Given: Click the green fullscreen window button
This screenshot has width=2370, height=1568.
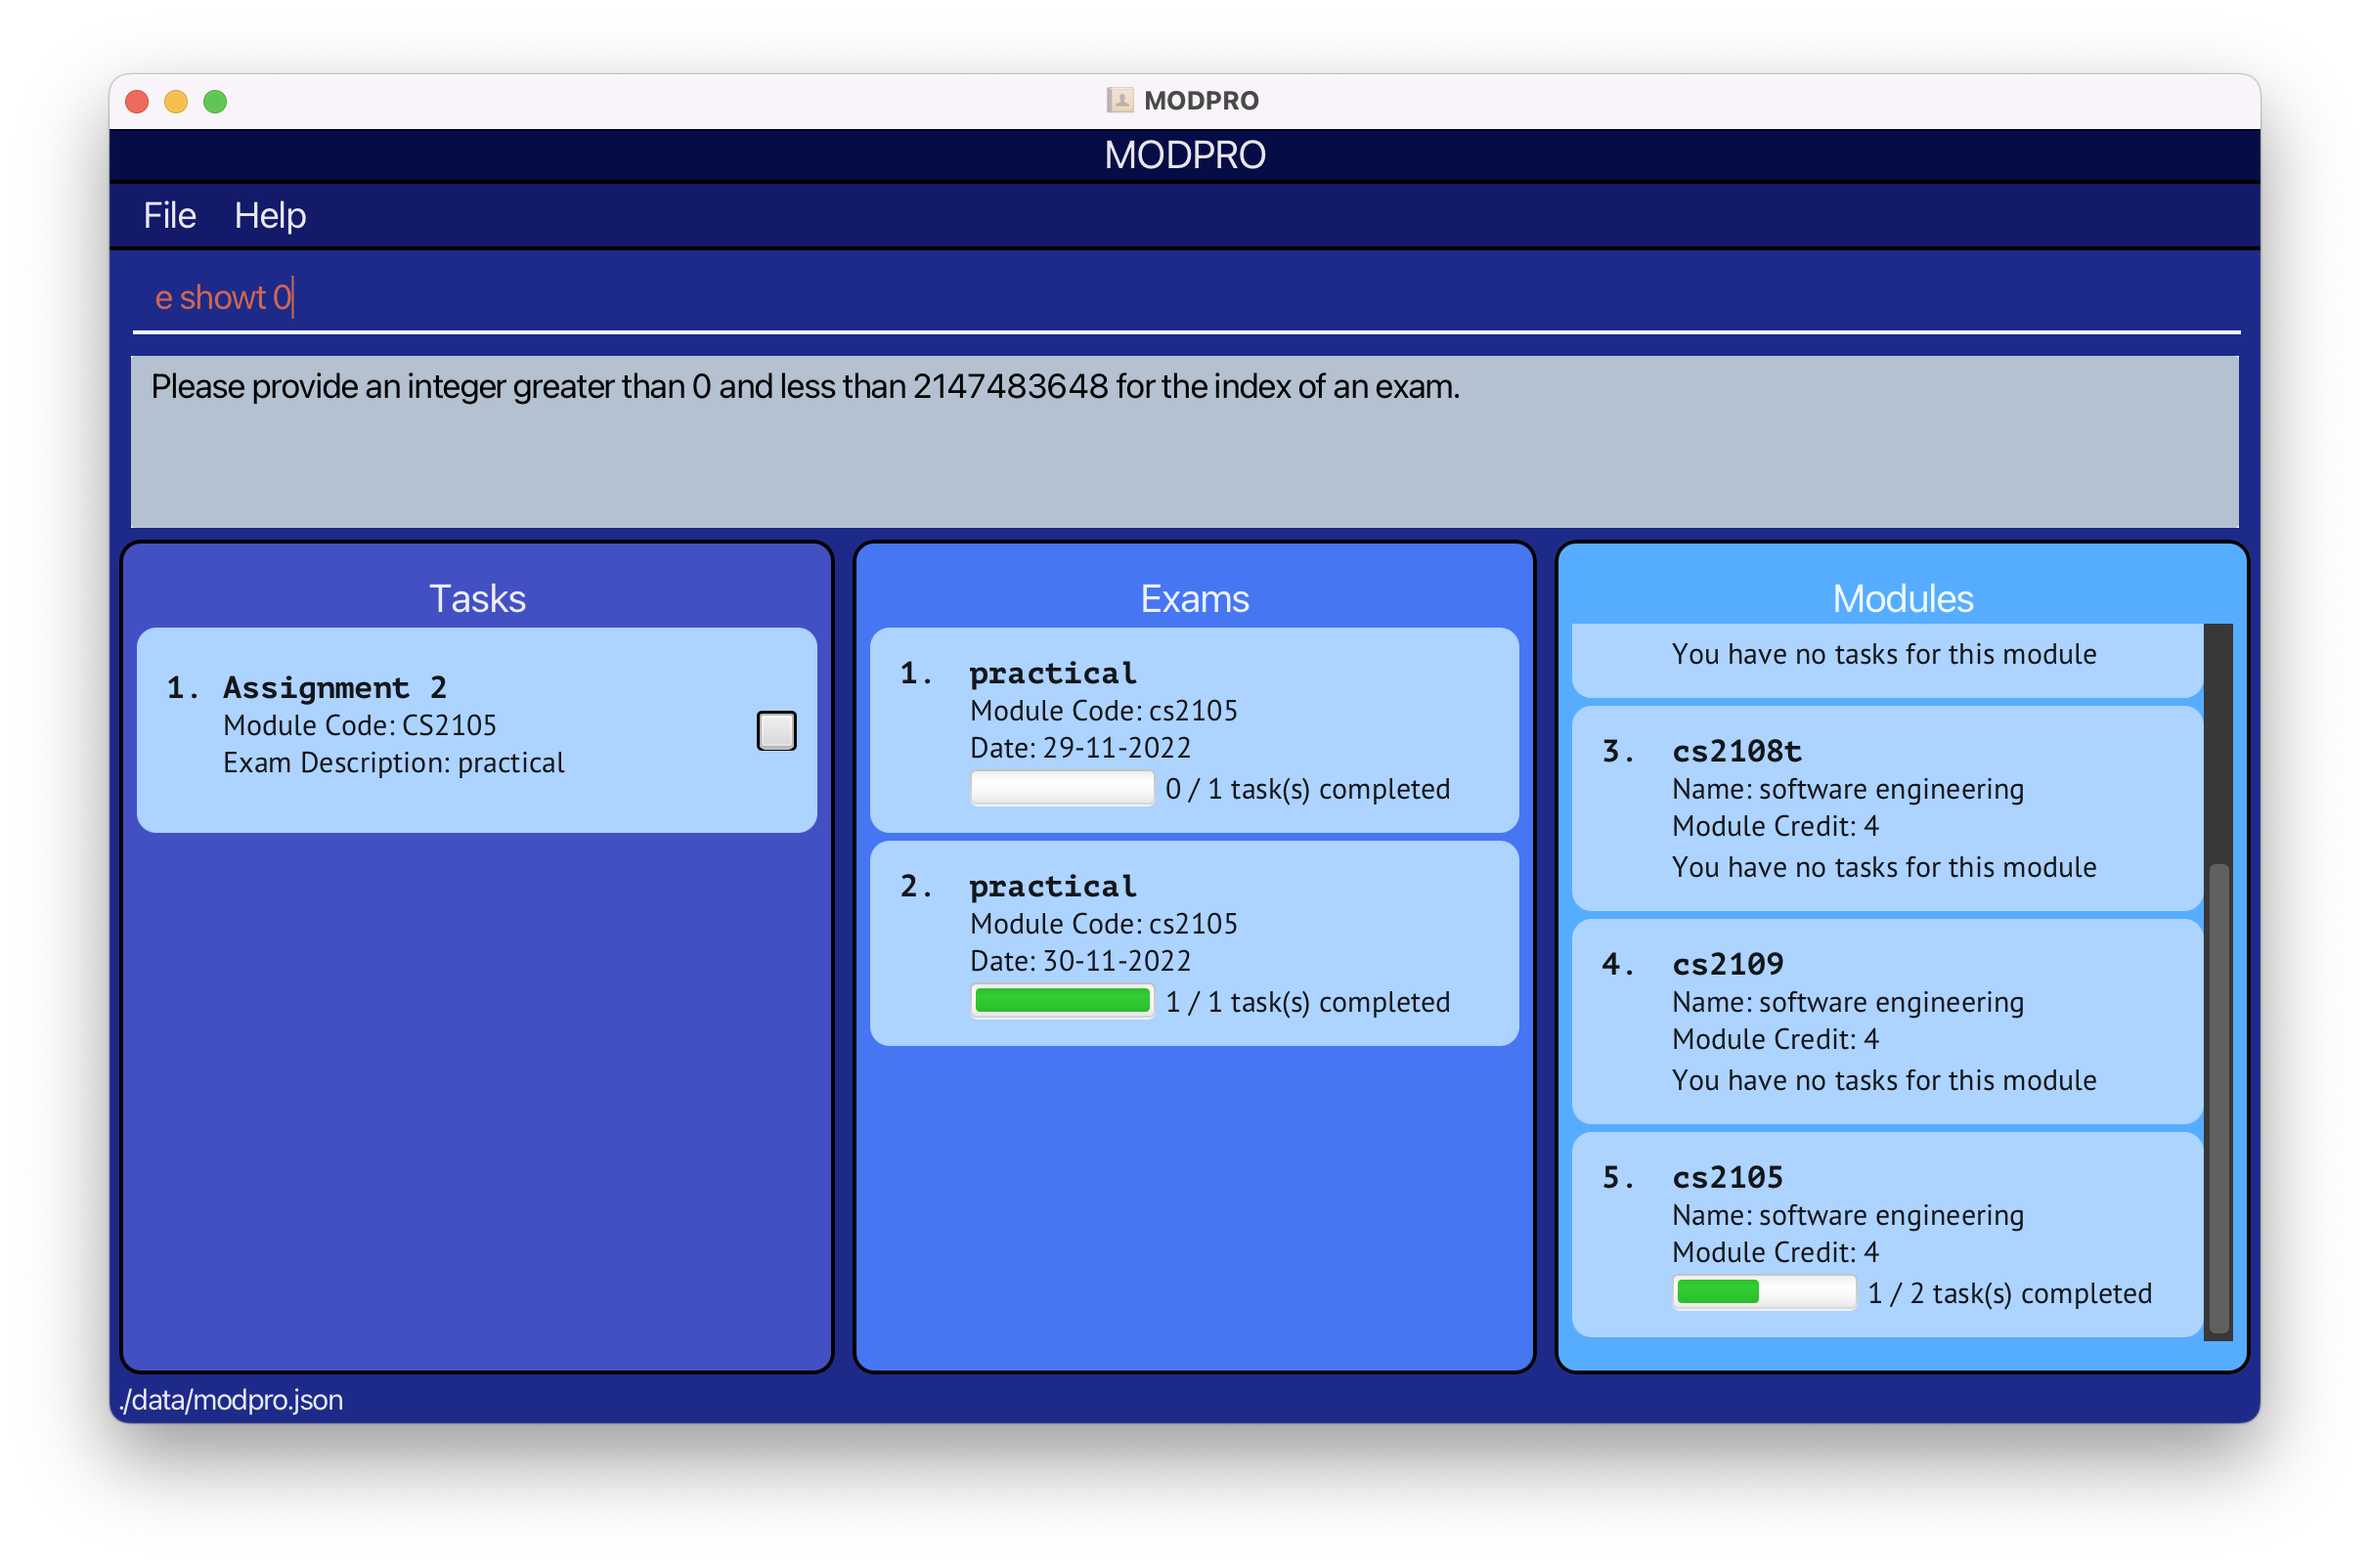Looking at the screenshot, I should (x=215, y=101).
